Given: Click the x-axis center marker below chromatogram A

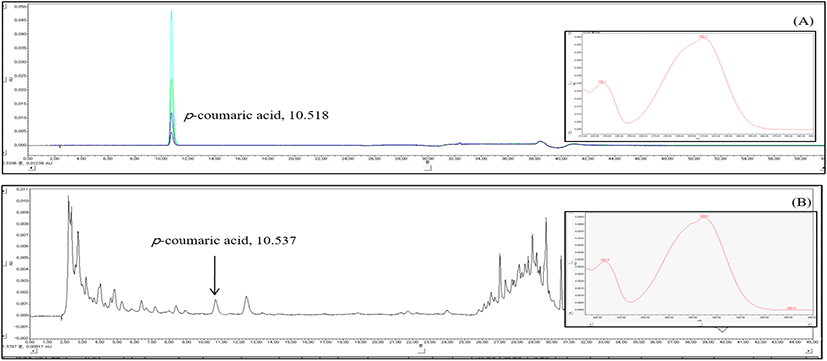Looking at the screenshot, I should pos(428,168).
